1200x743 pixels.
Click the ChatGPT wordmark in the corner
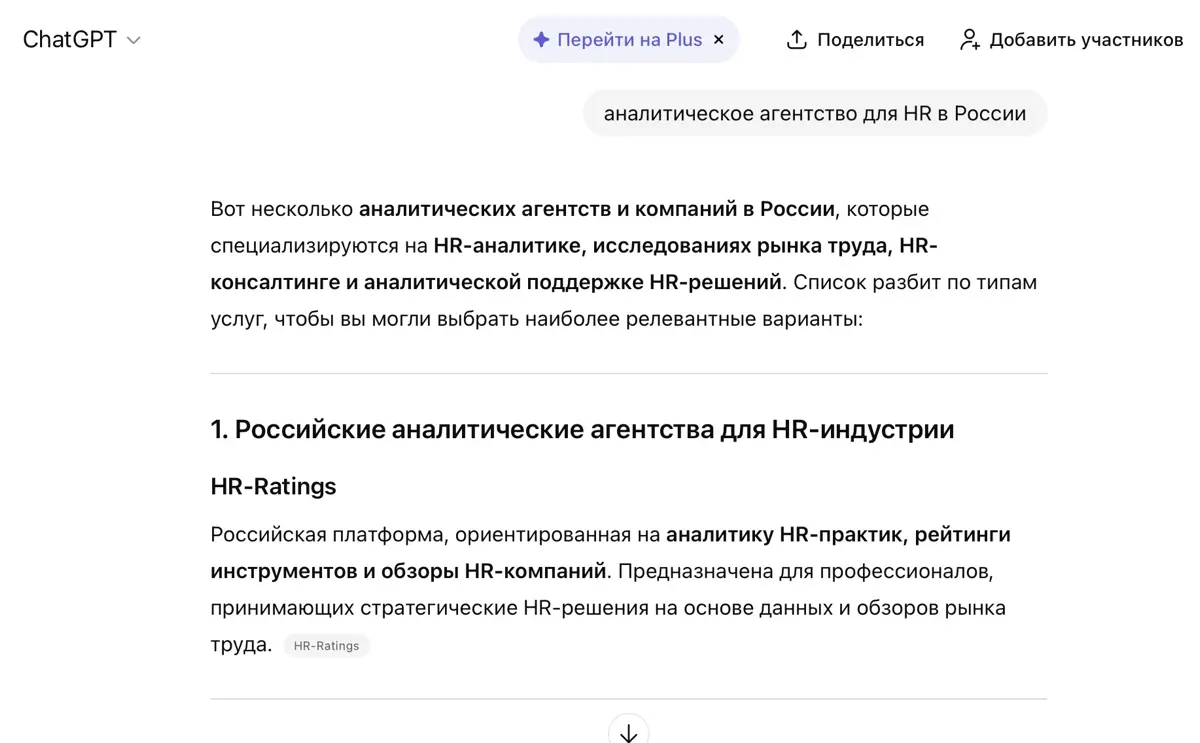click(x=69, y=39)
